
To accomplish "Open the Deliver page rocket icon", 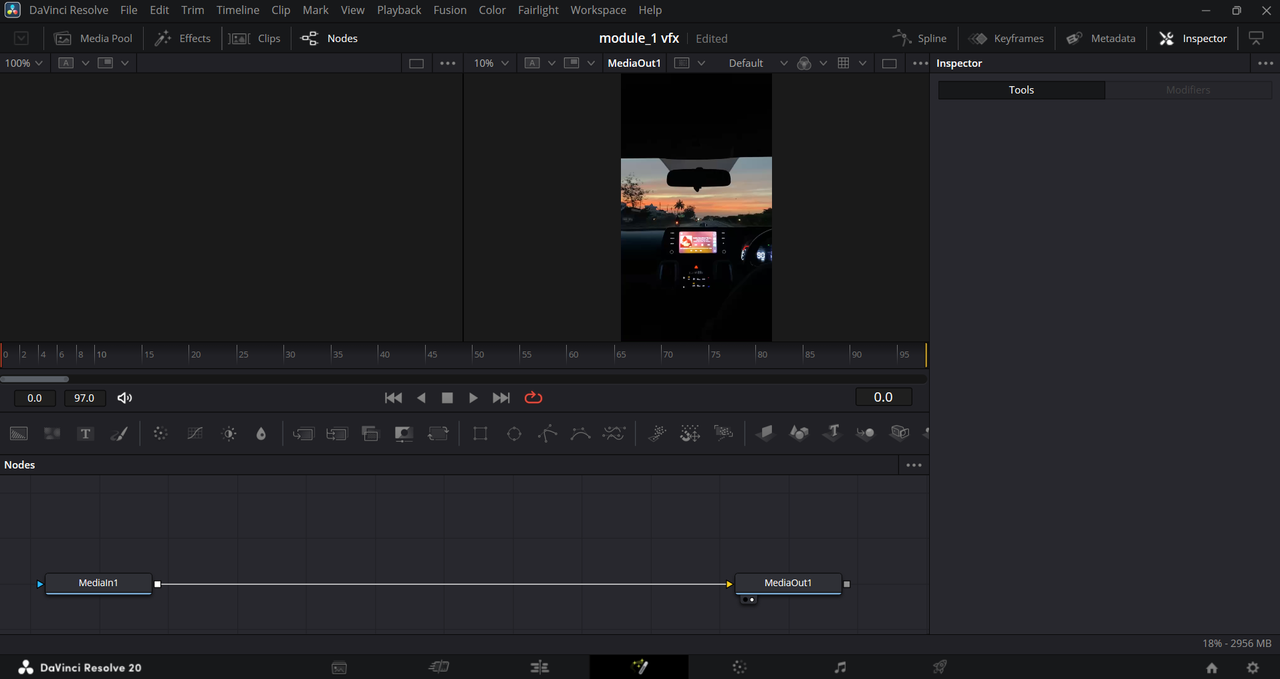I will [939, 667].
